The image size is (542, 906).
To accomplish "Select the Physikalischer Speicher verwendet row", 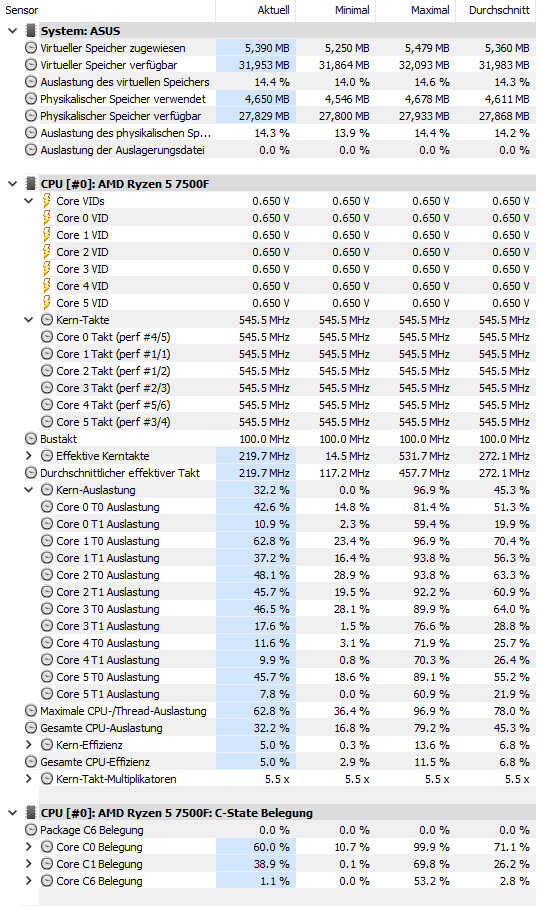I will point(269,99).
